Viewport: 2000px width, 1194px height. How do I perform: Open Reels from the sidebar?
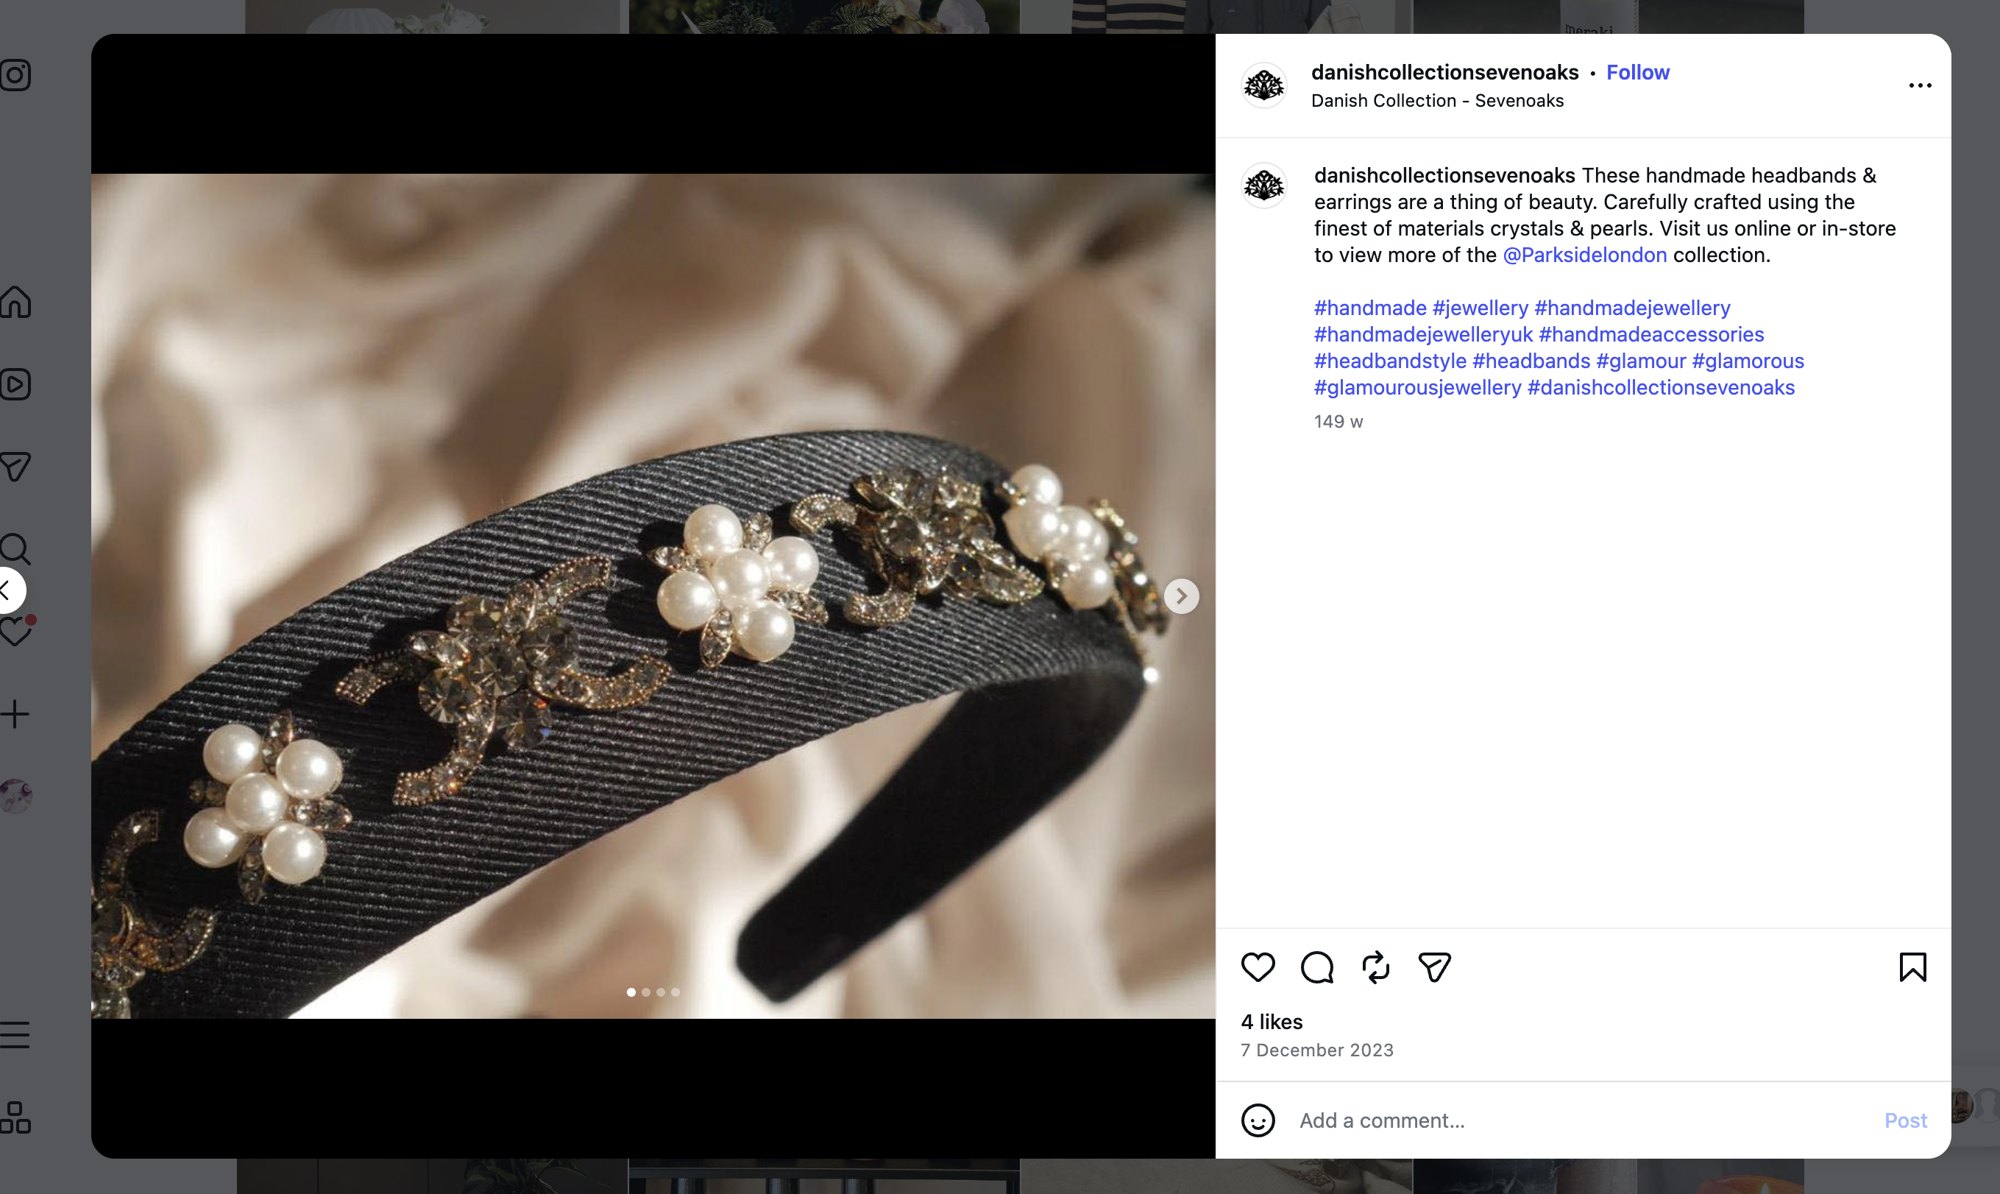click(15, 384)
